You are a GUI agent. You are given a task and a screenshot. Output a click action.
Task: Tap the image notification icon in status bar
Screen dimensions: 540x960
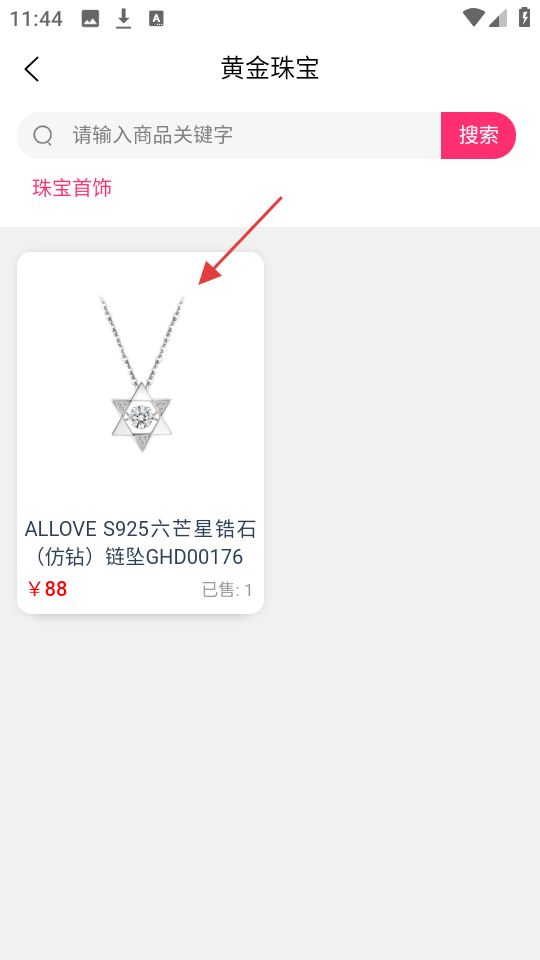pos(90,19)
